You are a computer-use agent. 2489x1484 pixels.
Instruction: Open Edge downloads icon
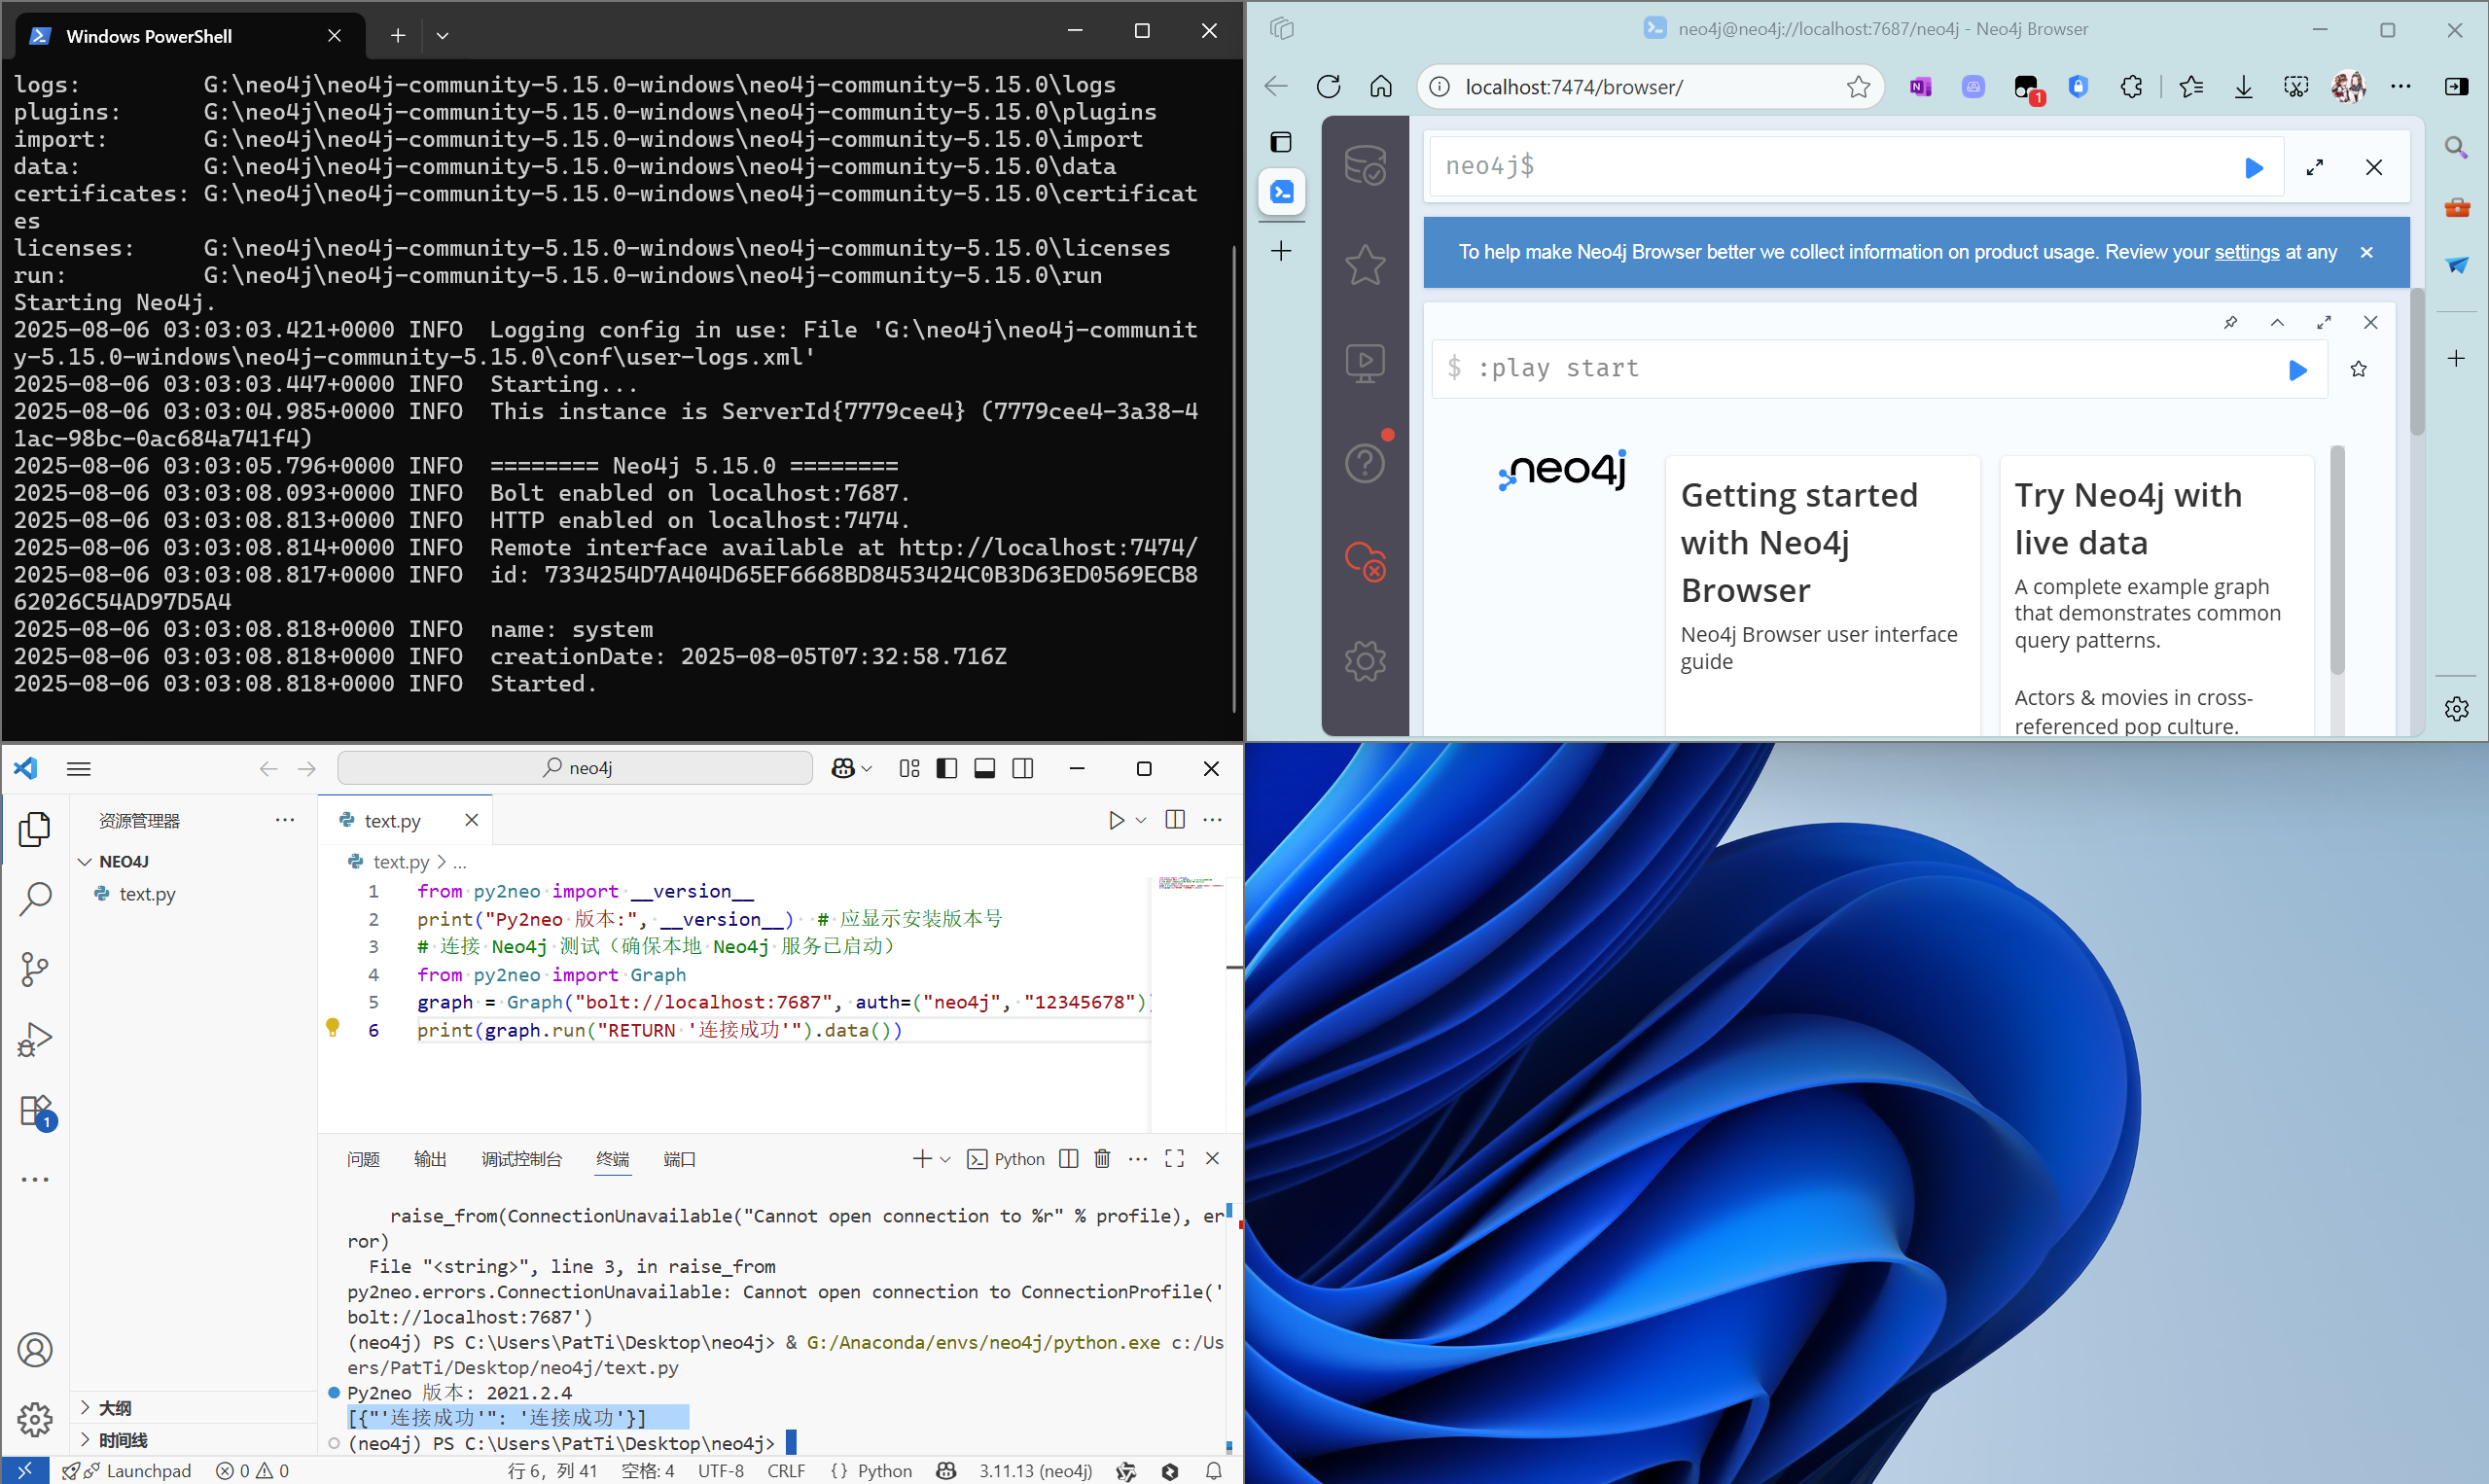coord(2243,87)
